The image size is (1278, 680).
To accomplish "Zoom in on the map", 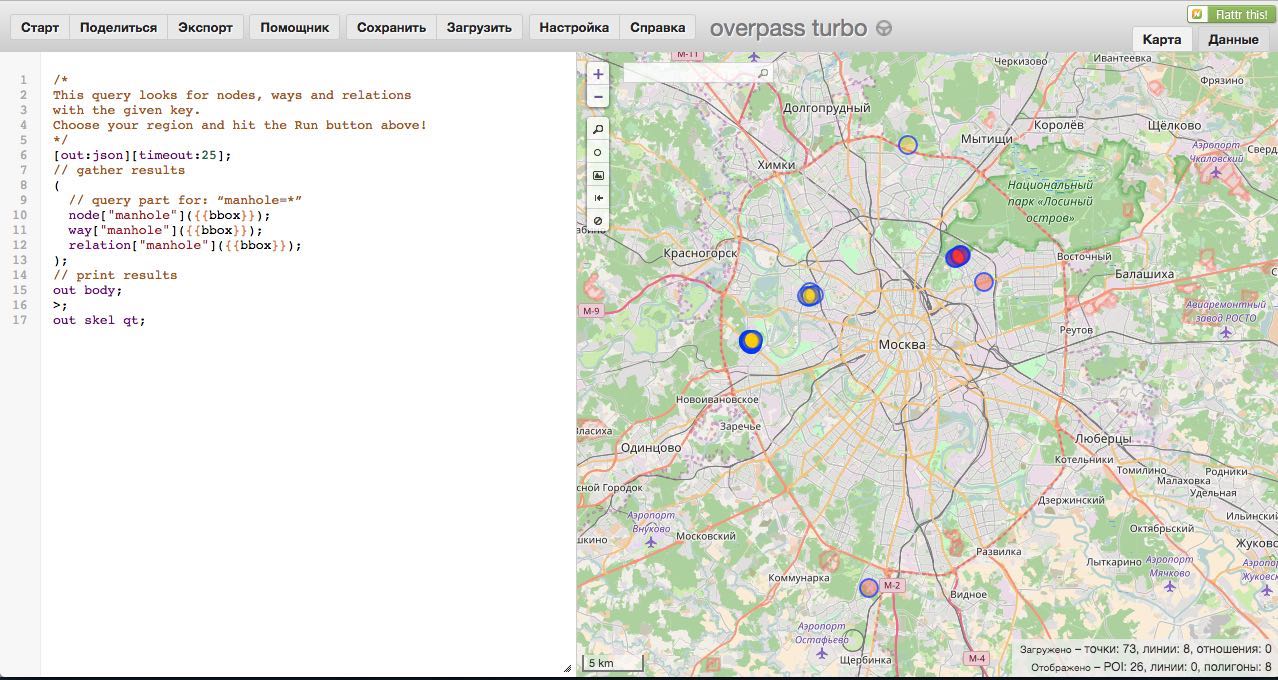I will [598, 74].
